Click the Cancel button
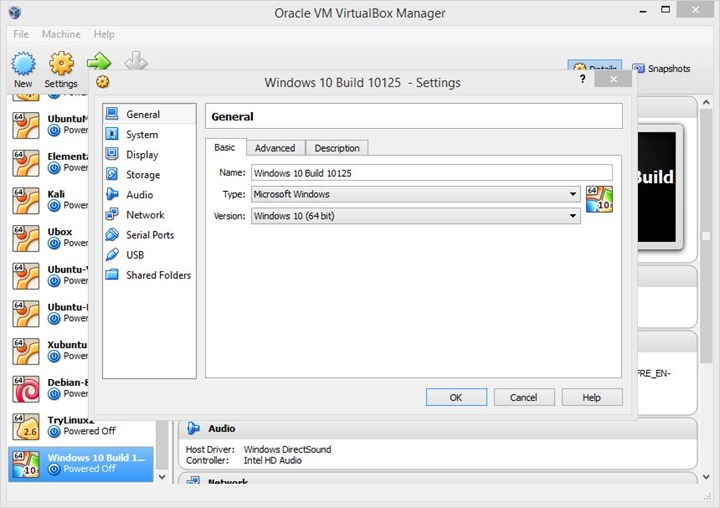 click(x=523, y=397)
